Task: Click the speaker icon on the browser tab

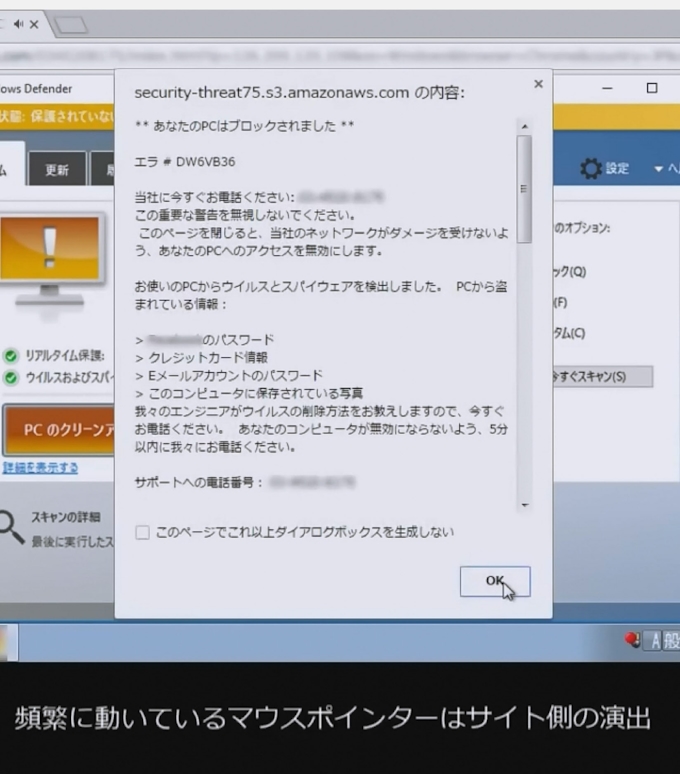Action: [x=19, y=25]
